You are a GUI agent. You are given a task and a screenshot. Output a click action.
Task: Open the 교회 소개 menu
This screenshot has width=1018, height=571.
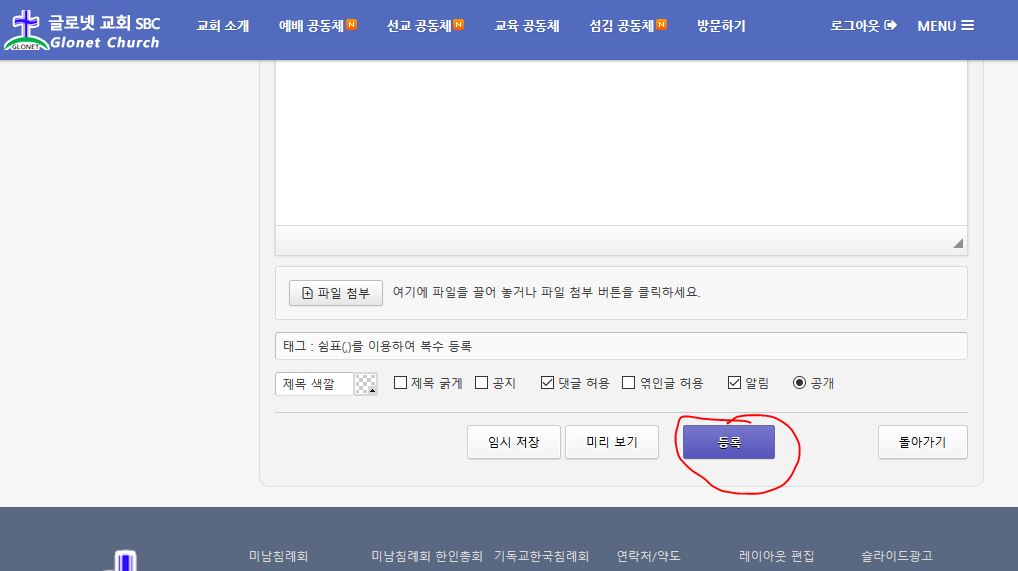tap(223, 26)
